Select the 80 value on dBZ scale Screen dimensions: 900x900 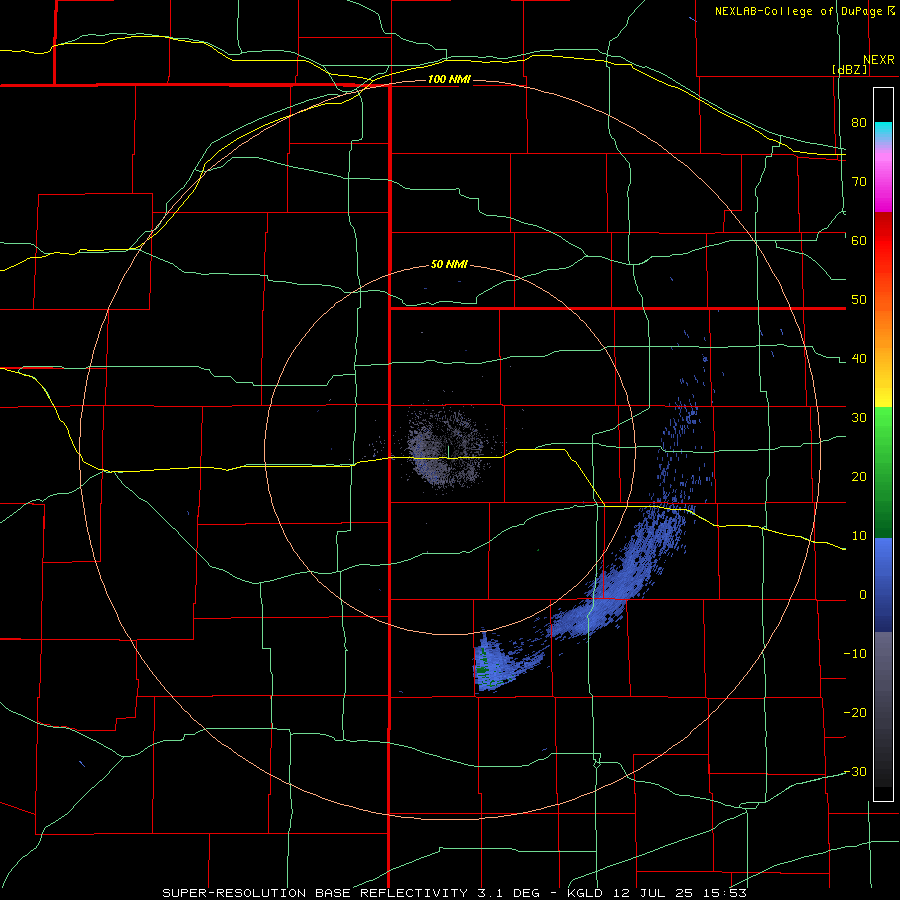(859, 123)
